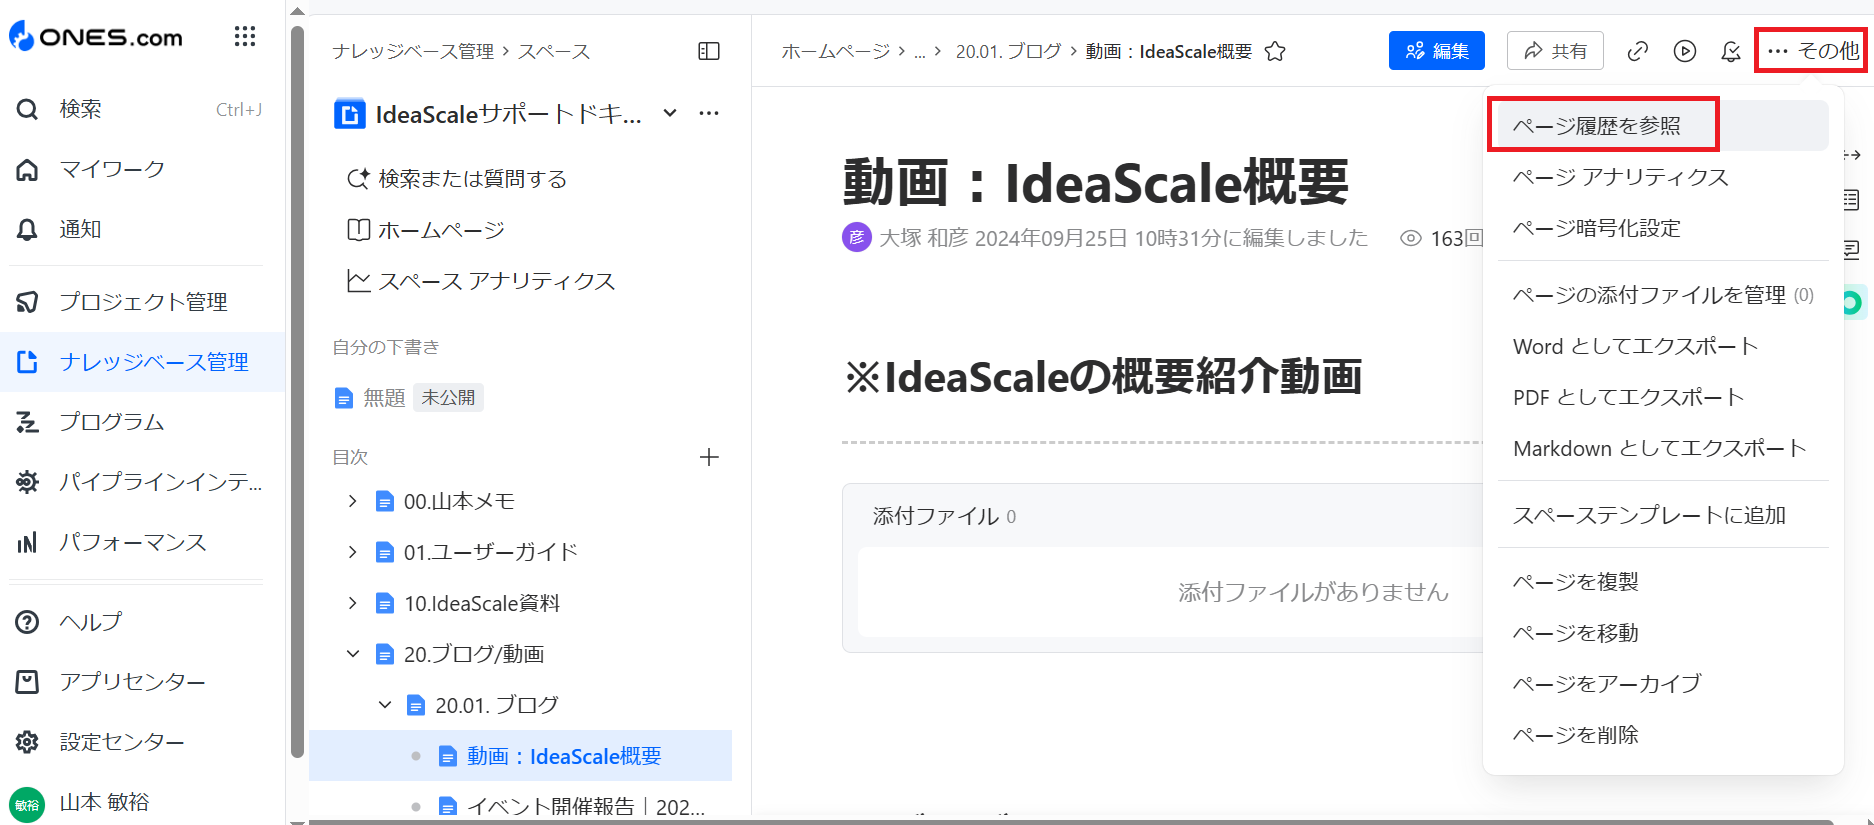1874x825 pixels.
Task: Select ページを削除
Action: [x=1663, y=735]
